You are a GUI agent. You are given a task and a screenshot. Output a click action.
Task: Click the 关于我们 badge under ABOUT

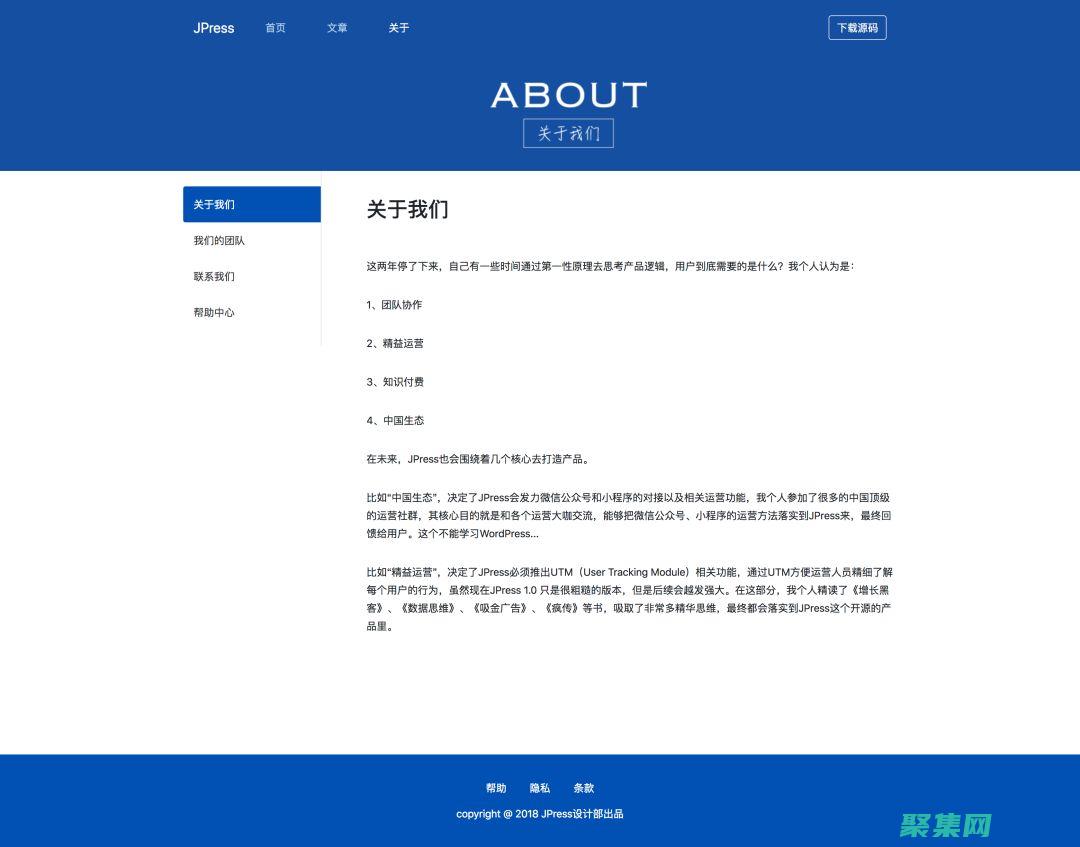tap(567, 133)
